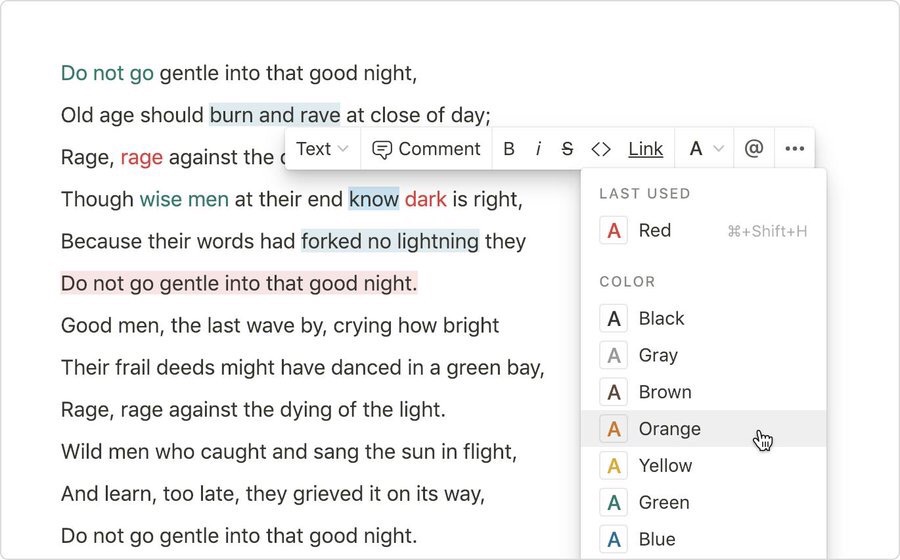The image size is (900, 560).
Task: Click the yellow A color swatch
Action: coord(614,465)
